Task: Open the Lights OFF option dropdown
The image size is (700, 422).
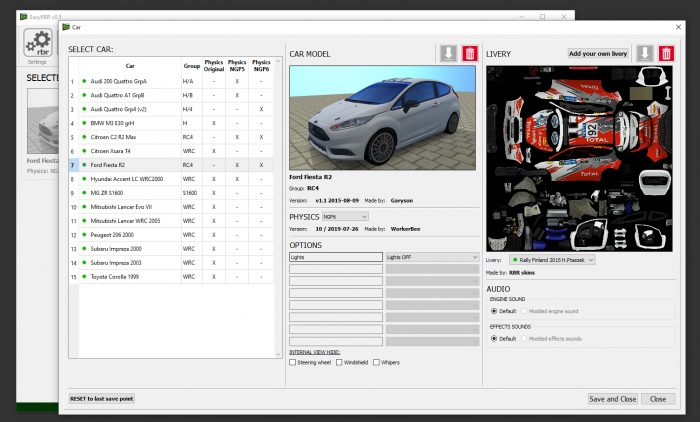Action: click(432, 257)
